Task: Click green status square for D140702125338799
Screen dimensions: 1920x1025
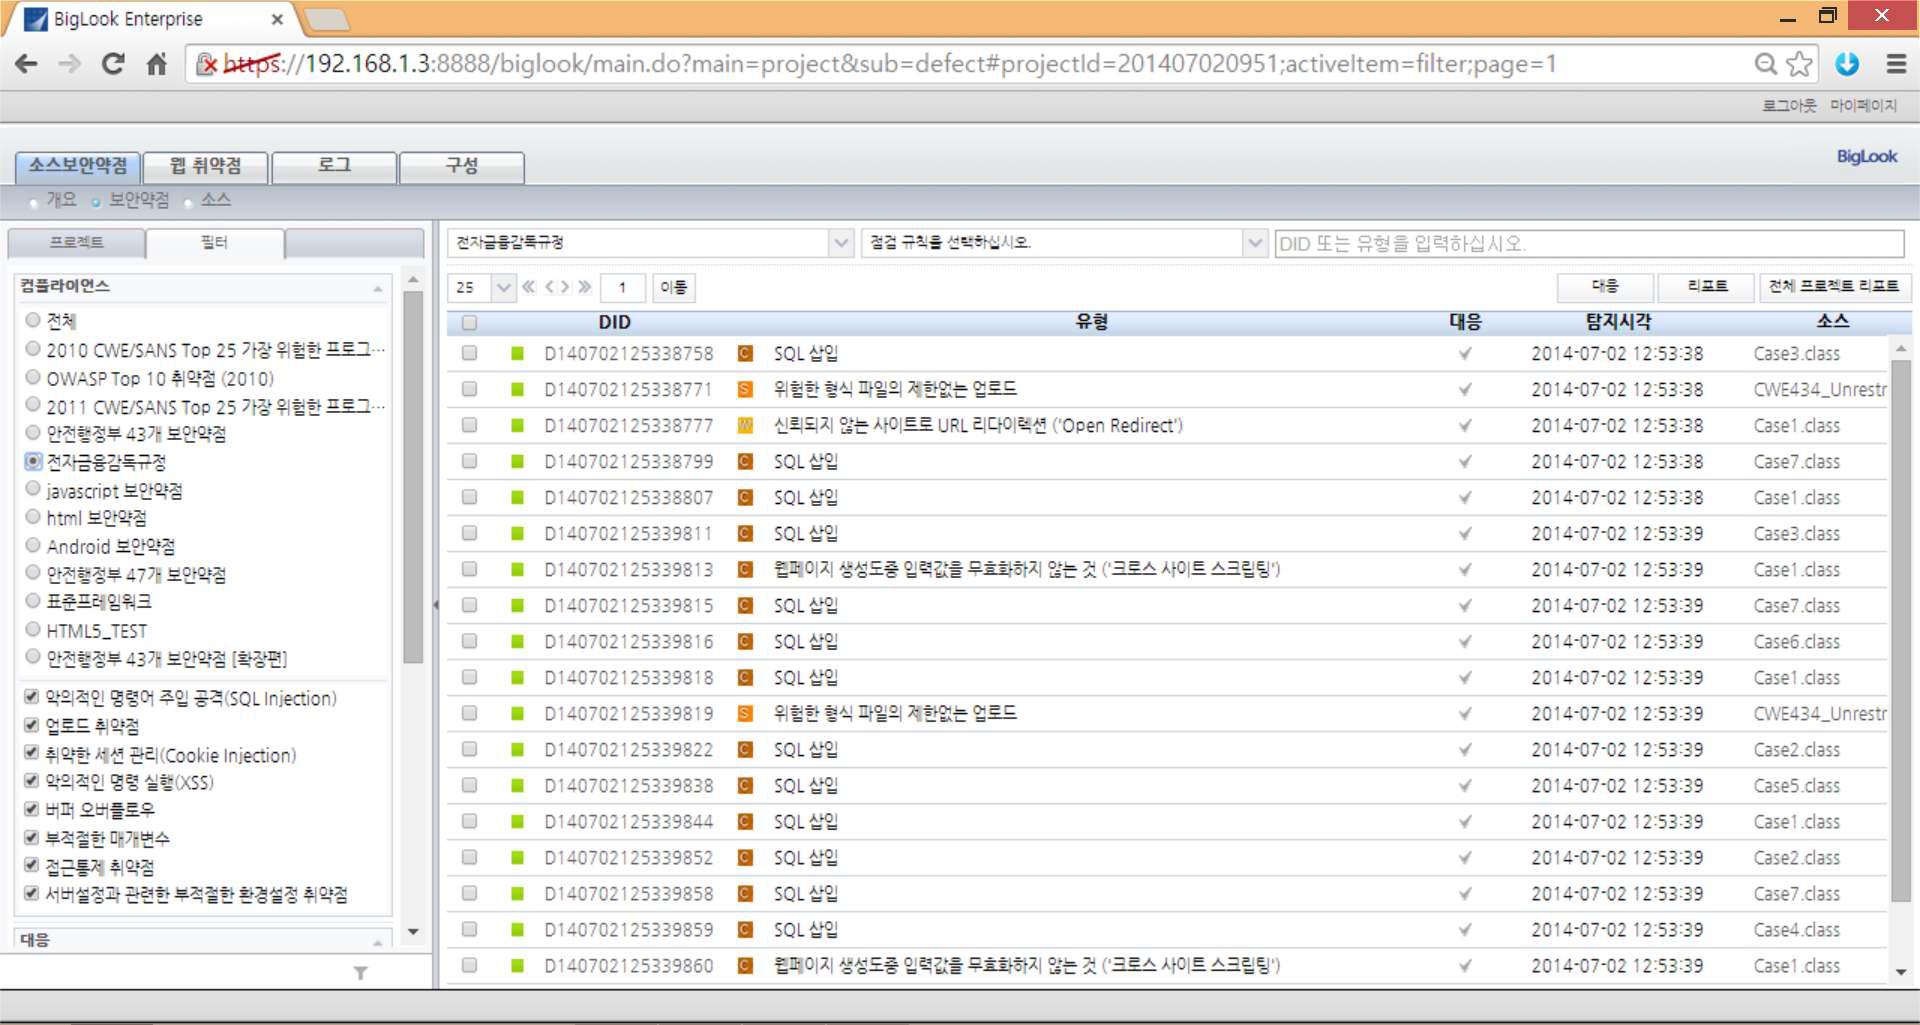Action: point(517,461)
